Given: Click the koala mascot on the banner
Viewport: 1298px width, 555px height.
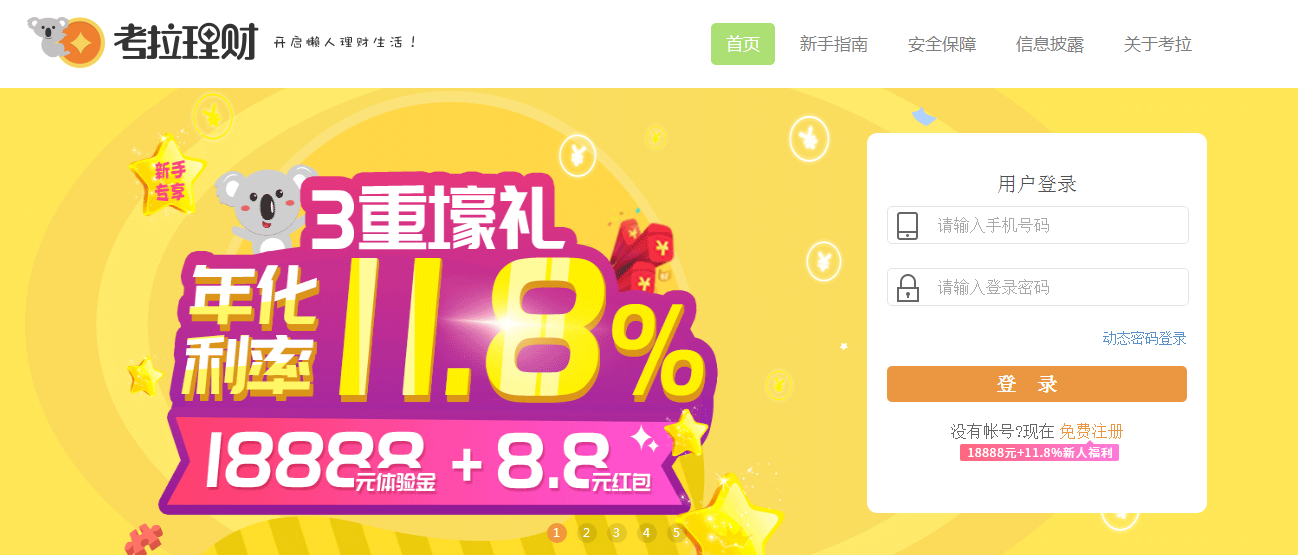Looking at the screenshot, I should click(x=264, y=211).
